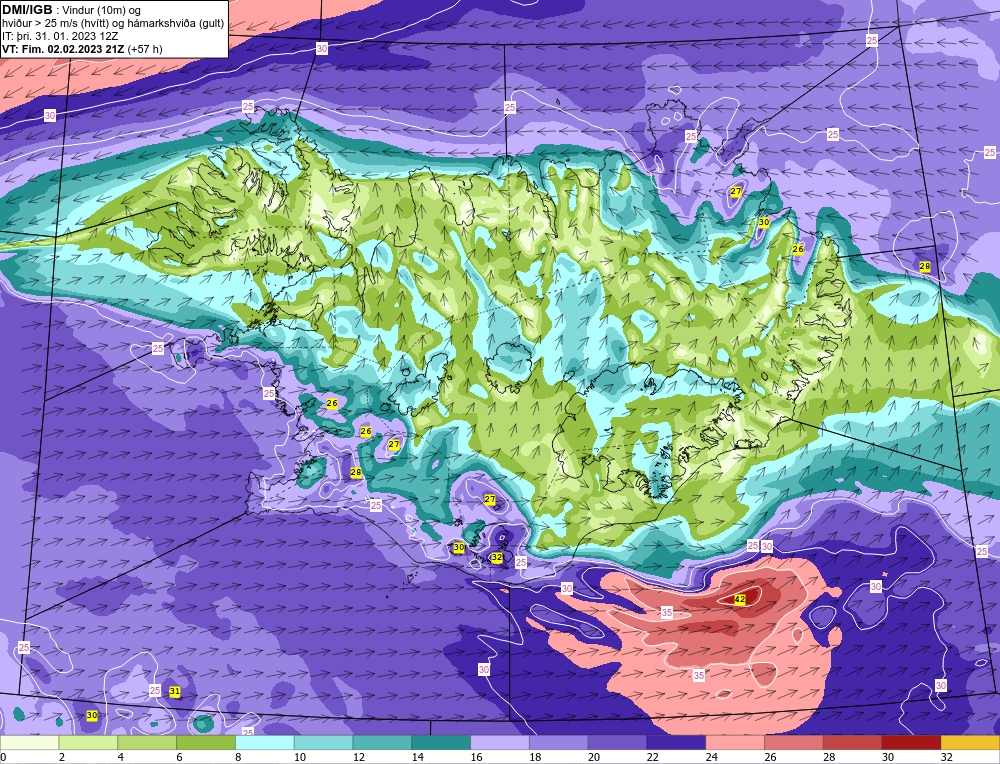Select the 2–4 m/s light green legend swatch
1000x764 pixels.
(x=88, y=742)
